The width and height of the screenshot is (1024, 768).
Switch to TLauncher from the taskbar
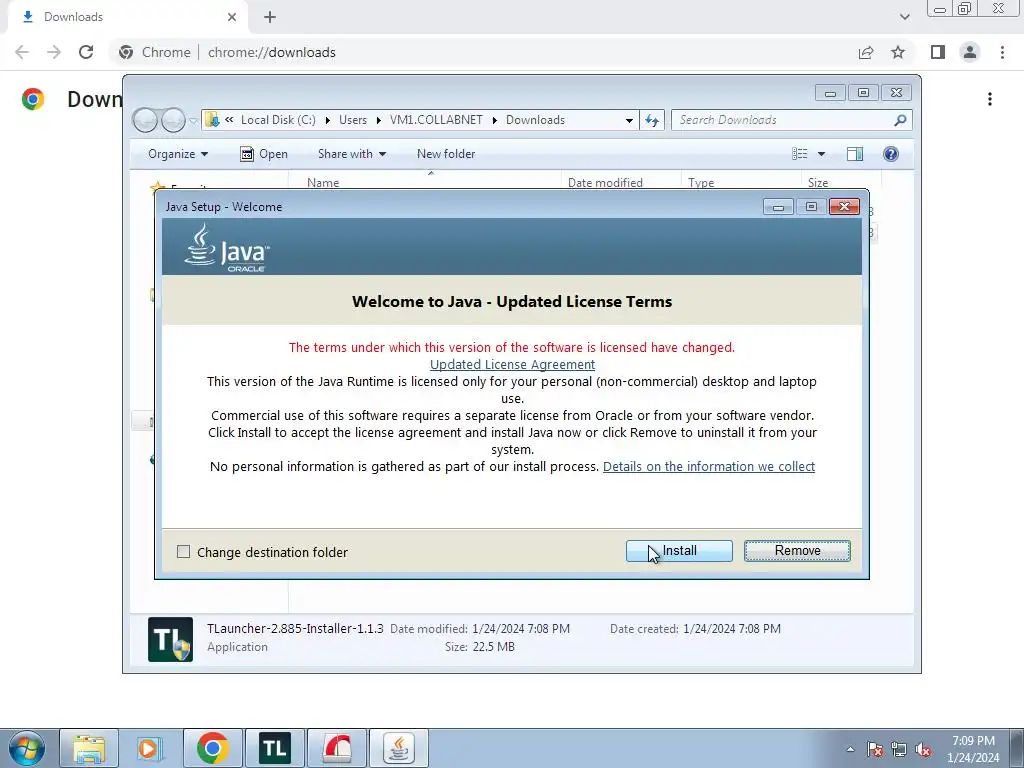click(274, 748)
